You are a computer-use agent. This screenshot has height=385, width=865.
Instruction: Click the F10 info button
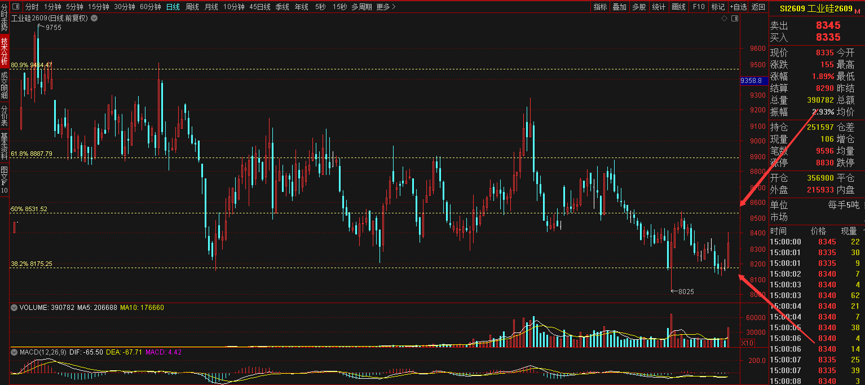point(698,7)
